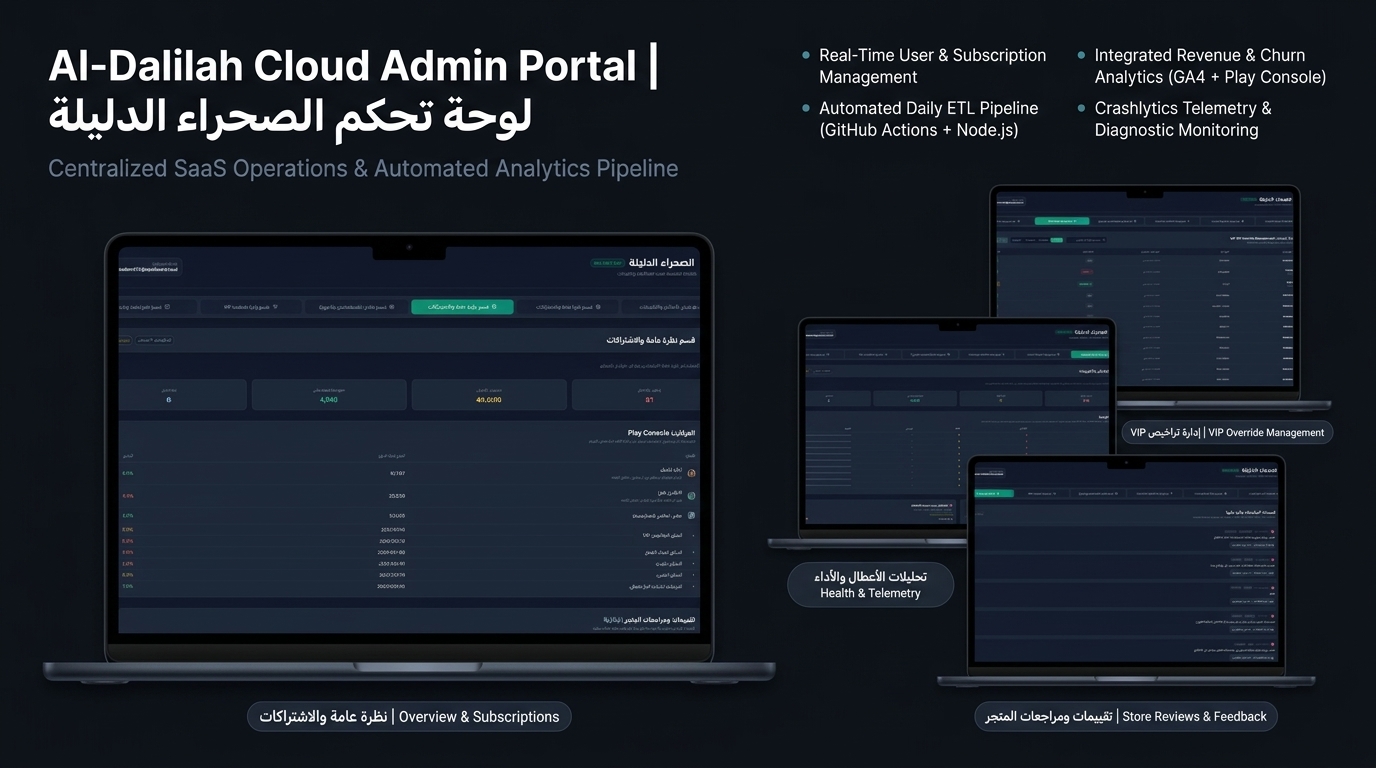Click the green status badge beside the الصحراء الدليلة title

pyautogui.click(x=607, y=263)
